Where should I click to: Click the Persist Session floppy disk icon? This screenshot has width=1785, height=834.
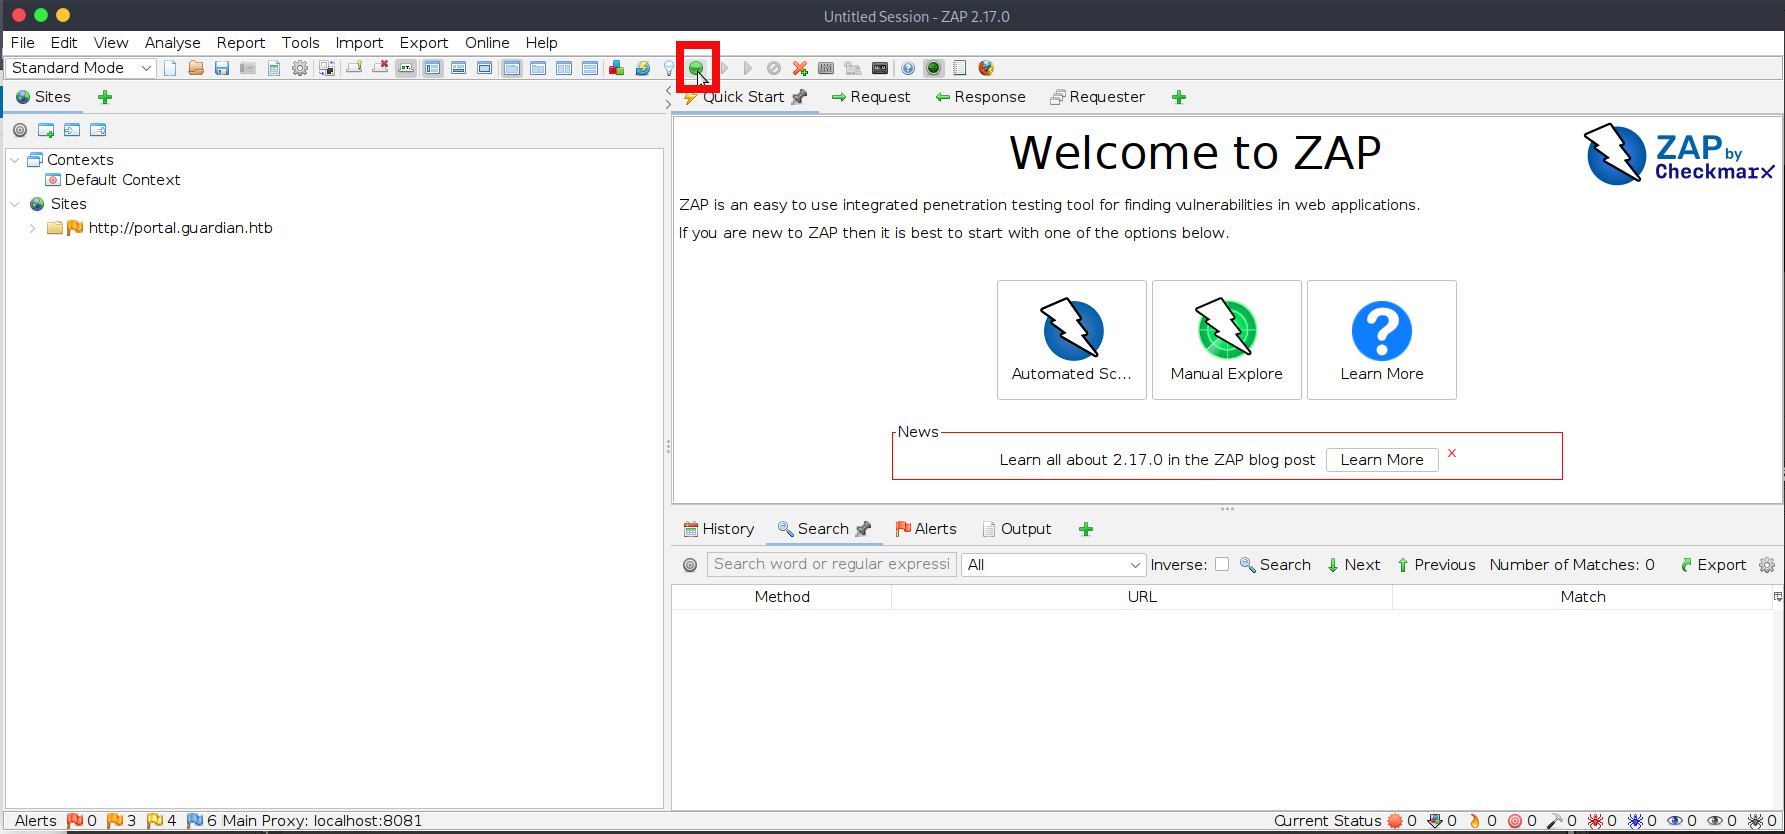pyautogui.click(x=222, y=68)
